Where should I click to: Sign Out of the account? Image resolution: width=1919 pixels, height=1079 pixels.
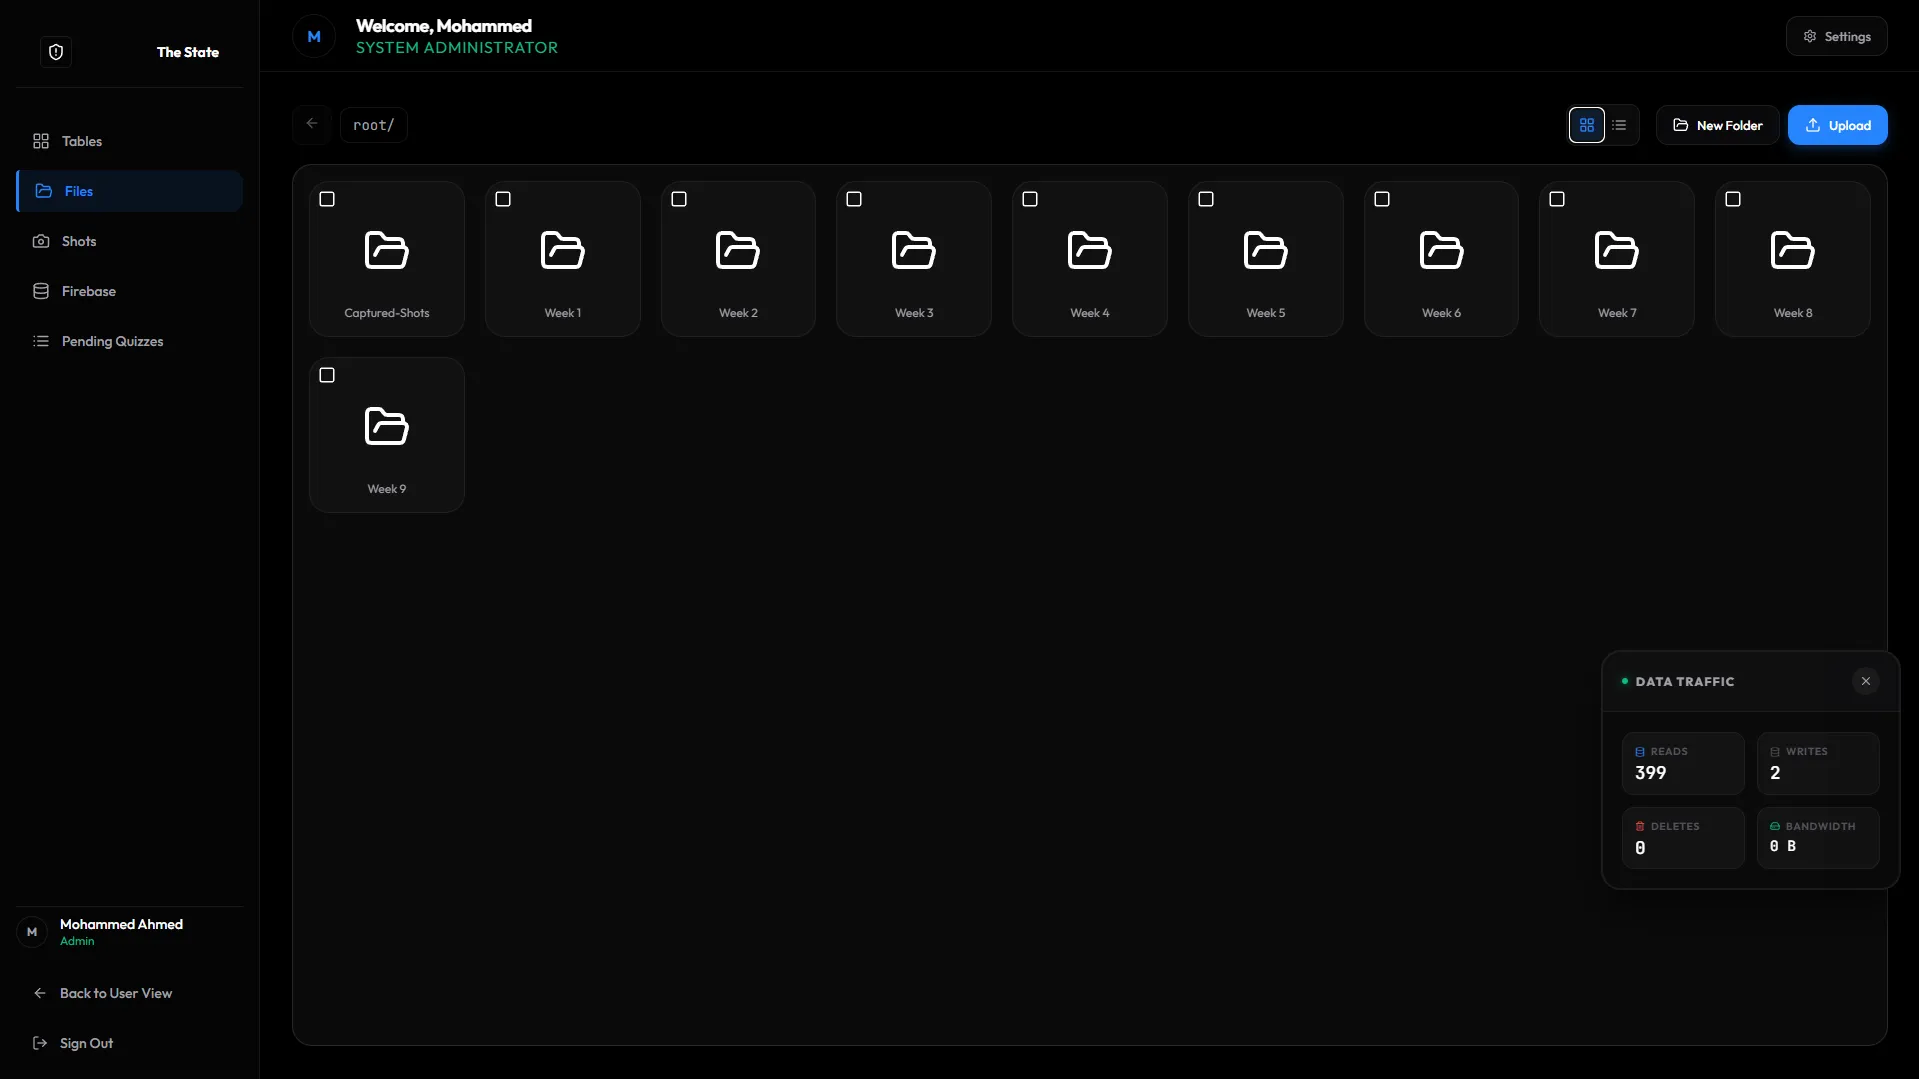pos(129,1043)
